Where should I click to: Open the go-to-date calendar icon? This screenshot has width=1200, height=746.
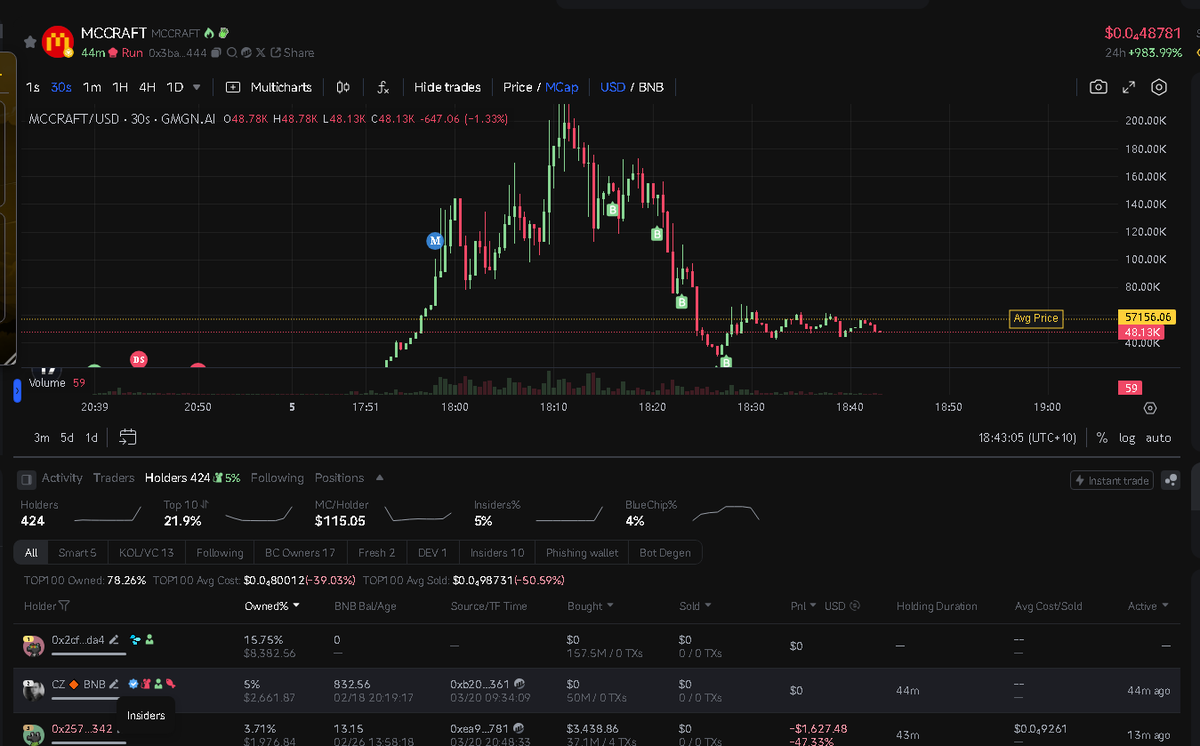(x=128, y=437)
